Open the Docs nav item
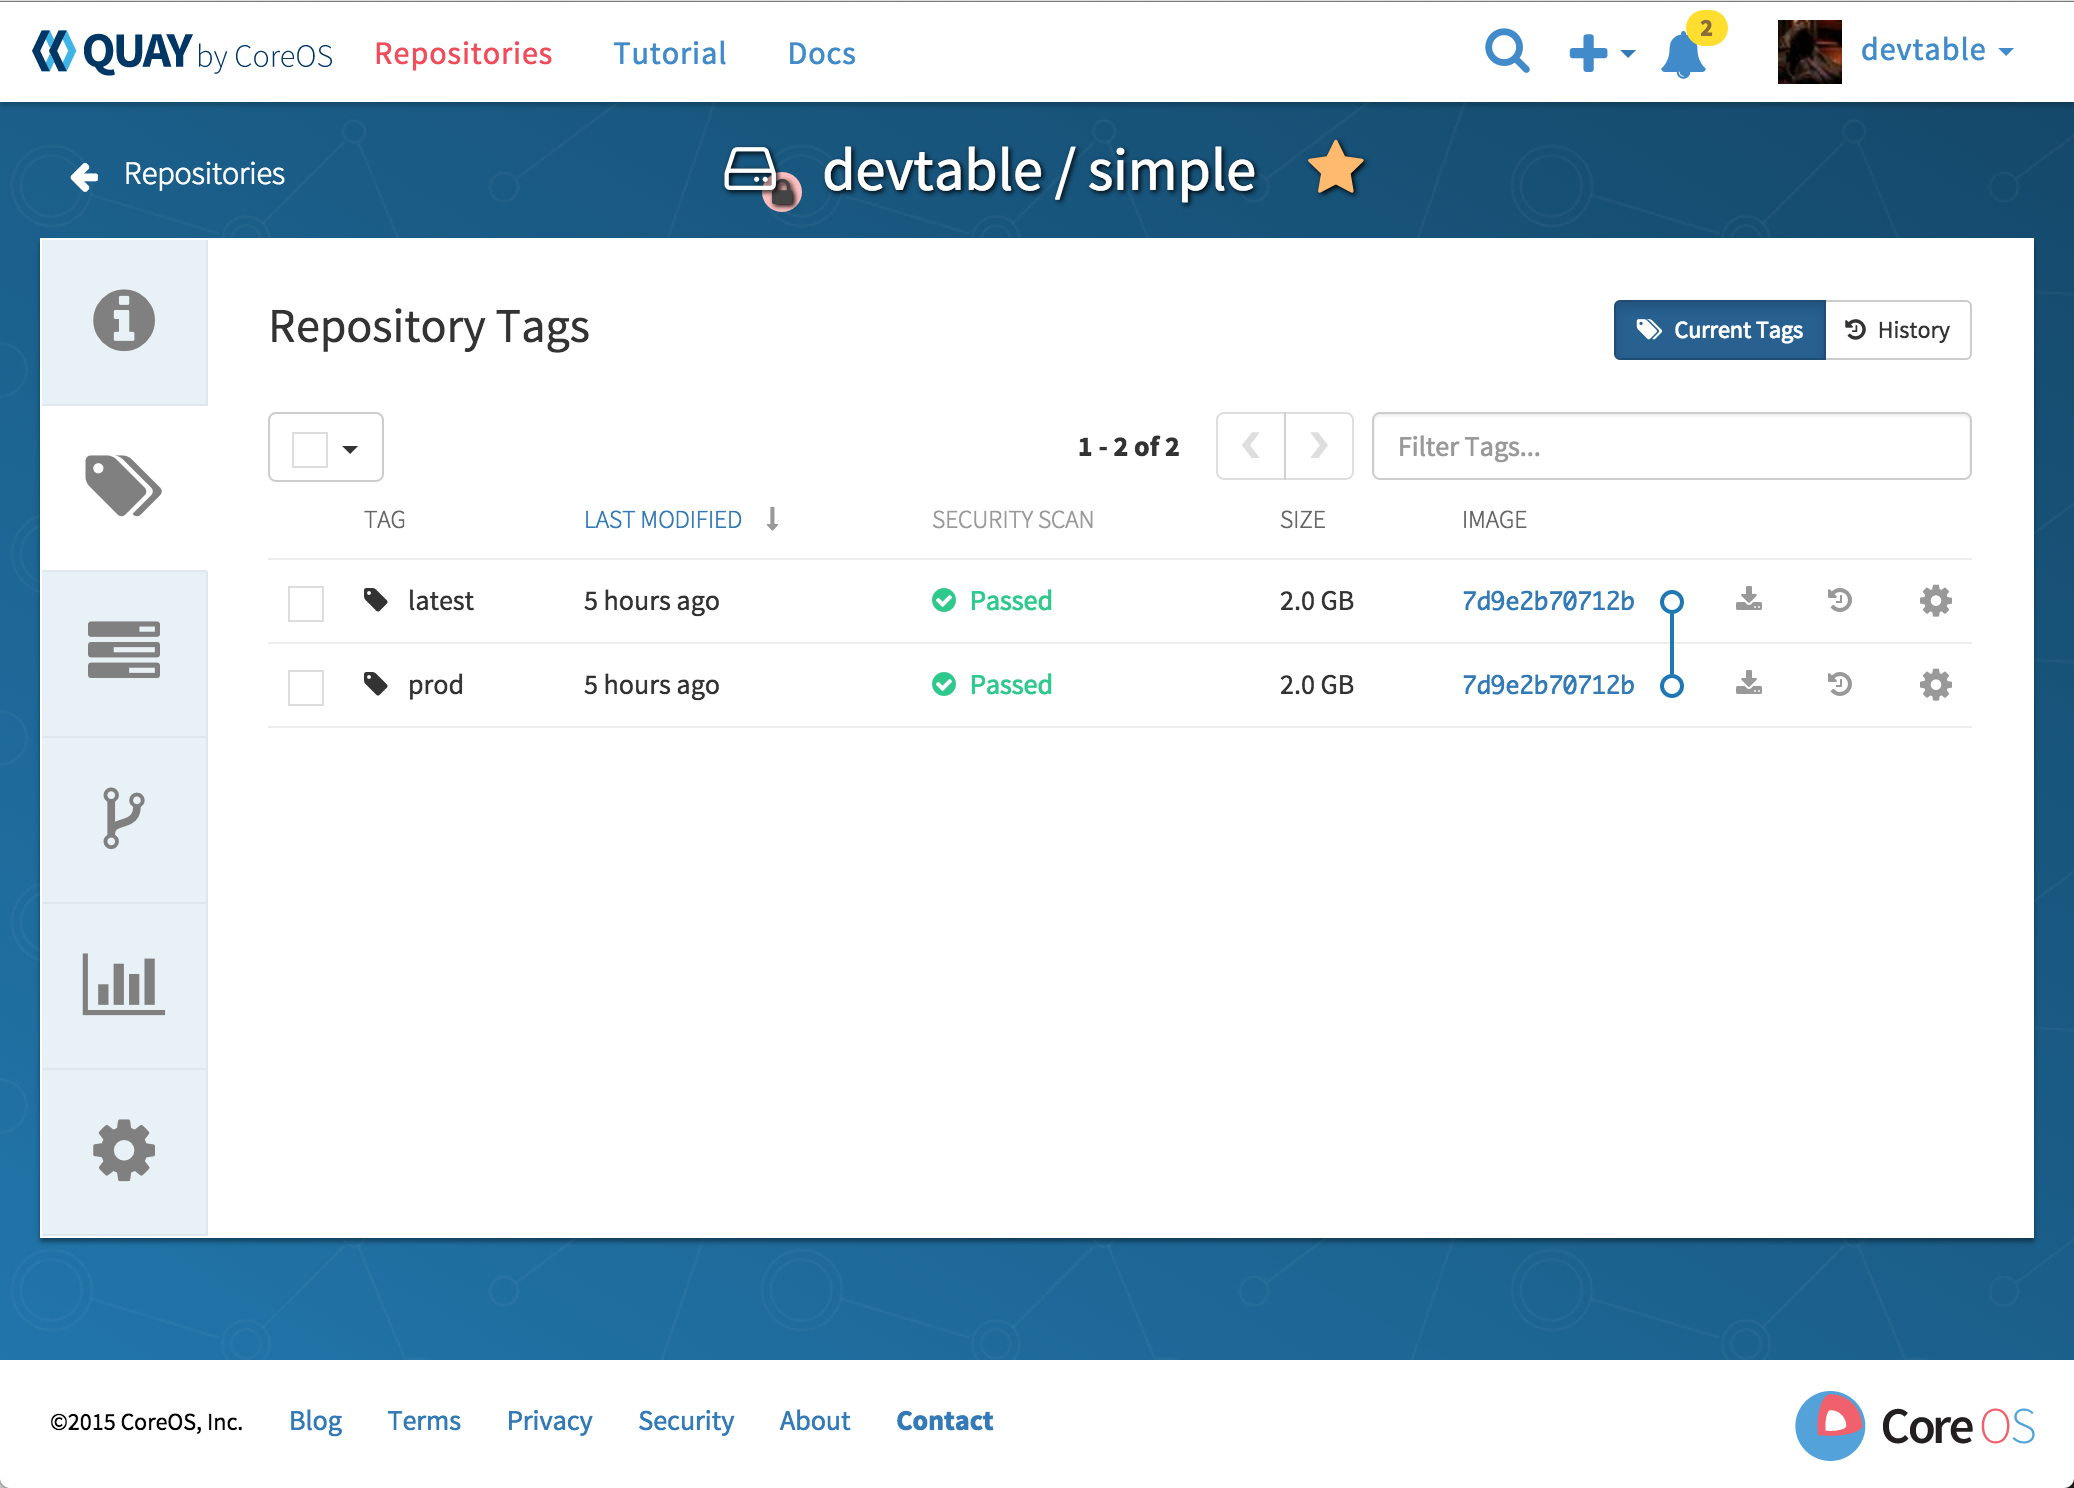Screen dimensions: 2074x1488 click(822, 53)
